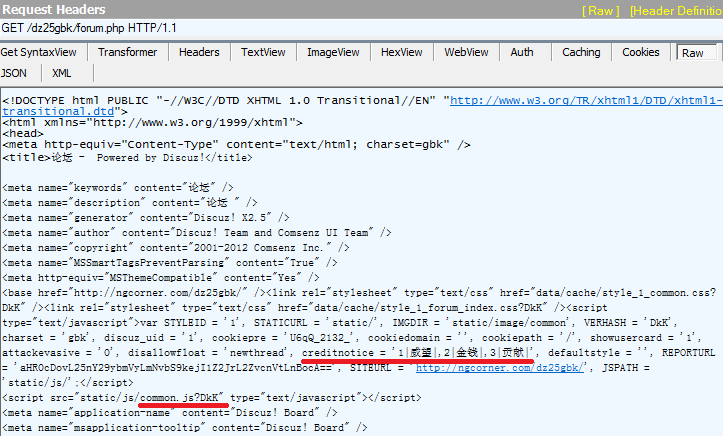The width and height of the screenshot is (723, 436).
Task: Click the html xmlns line
Action: click(153, 123)
